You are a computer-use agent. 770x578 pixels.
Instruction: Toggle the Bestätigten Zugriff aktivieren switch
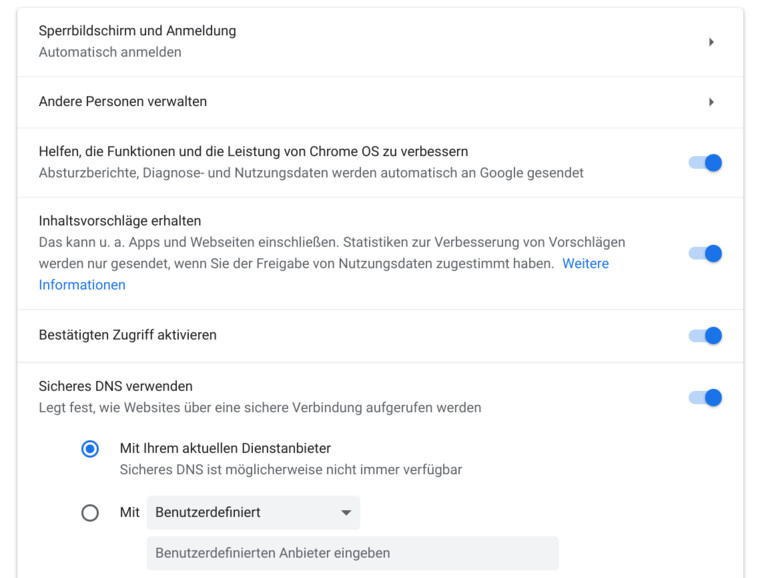point(705,336)
